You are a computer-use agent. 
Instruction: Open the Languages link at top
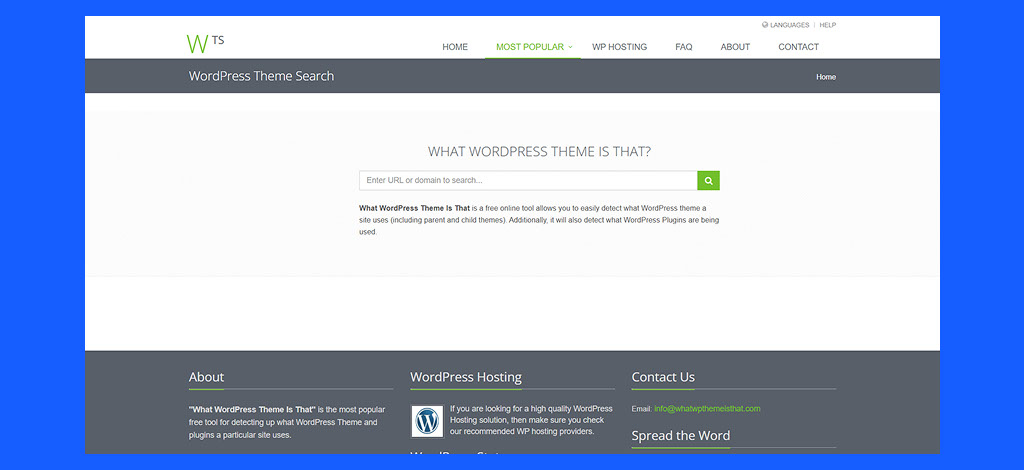coord(790,25)
